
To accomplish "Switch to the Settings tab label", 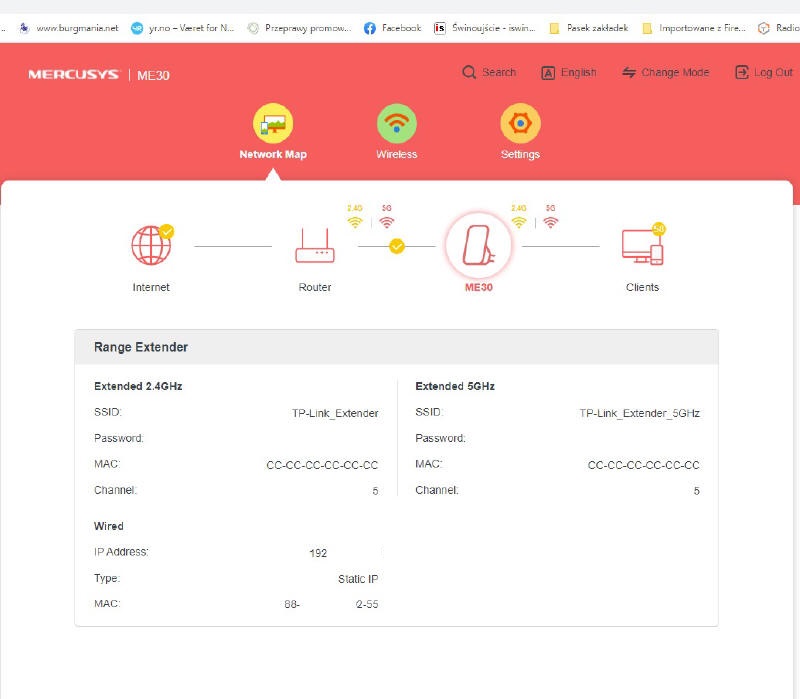I will point(520,154).
